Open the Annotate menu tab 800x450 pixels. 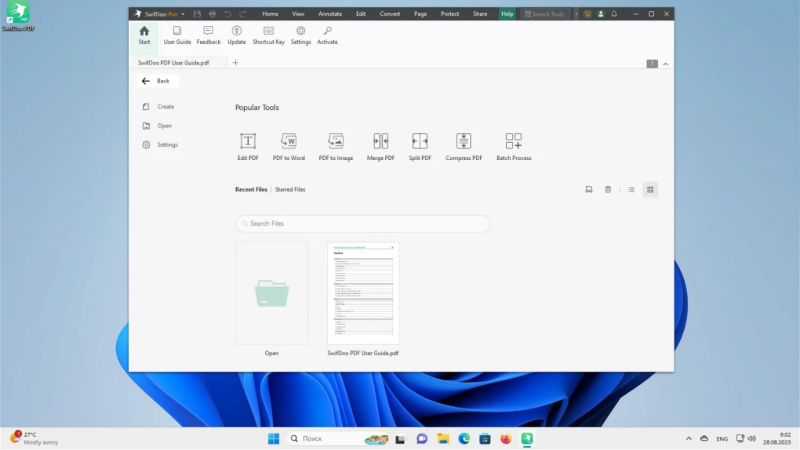tap(330, 14)
